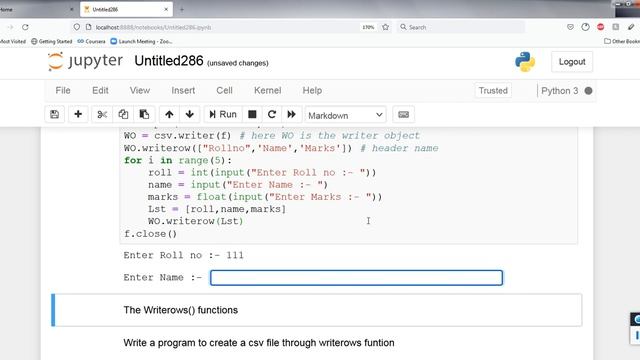This screenshot has width=640, height=360.
Task: Click the Trusted notebook button
Action: pos(493,91)
